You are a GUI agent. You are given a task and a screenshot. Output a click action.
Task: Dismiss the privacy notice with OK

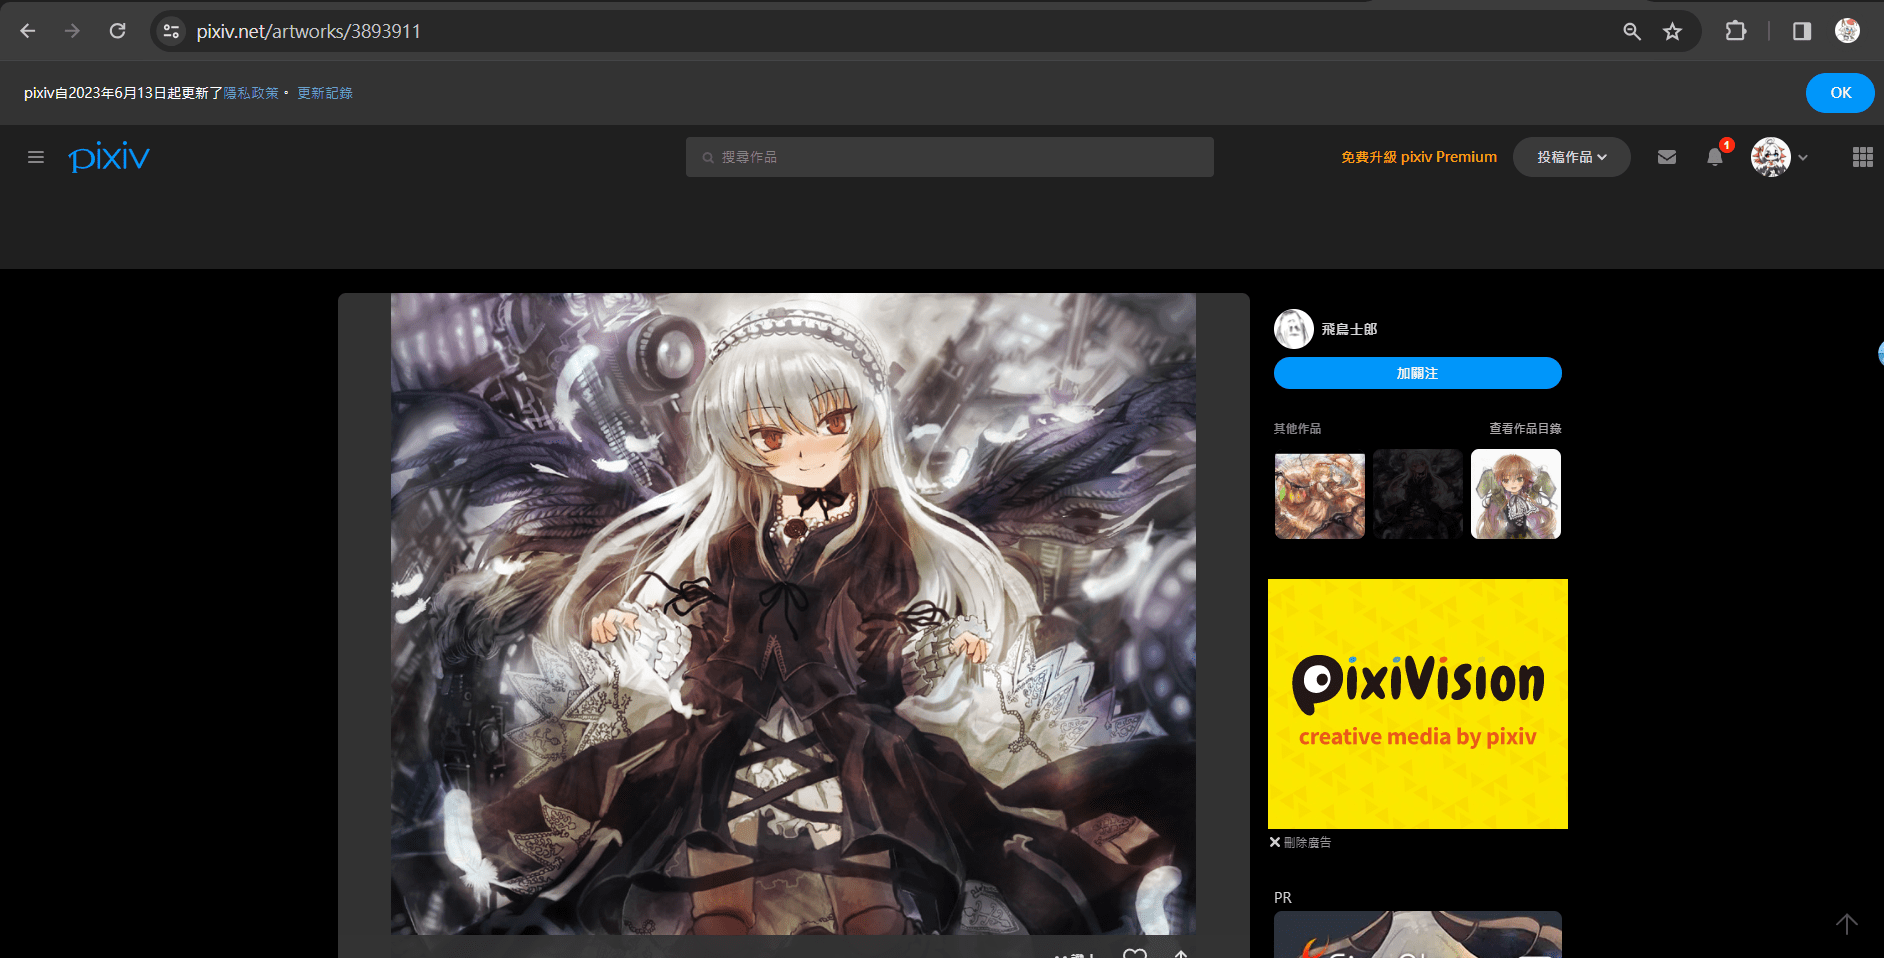coord(1840,93)
